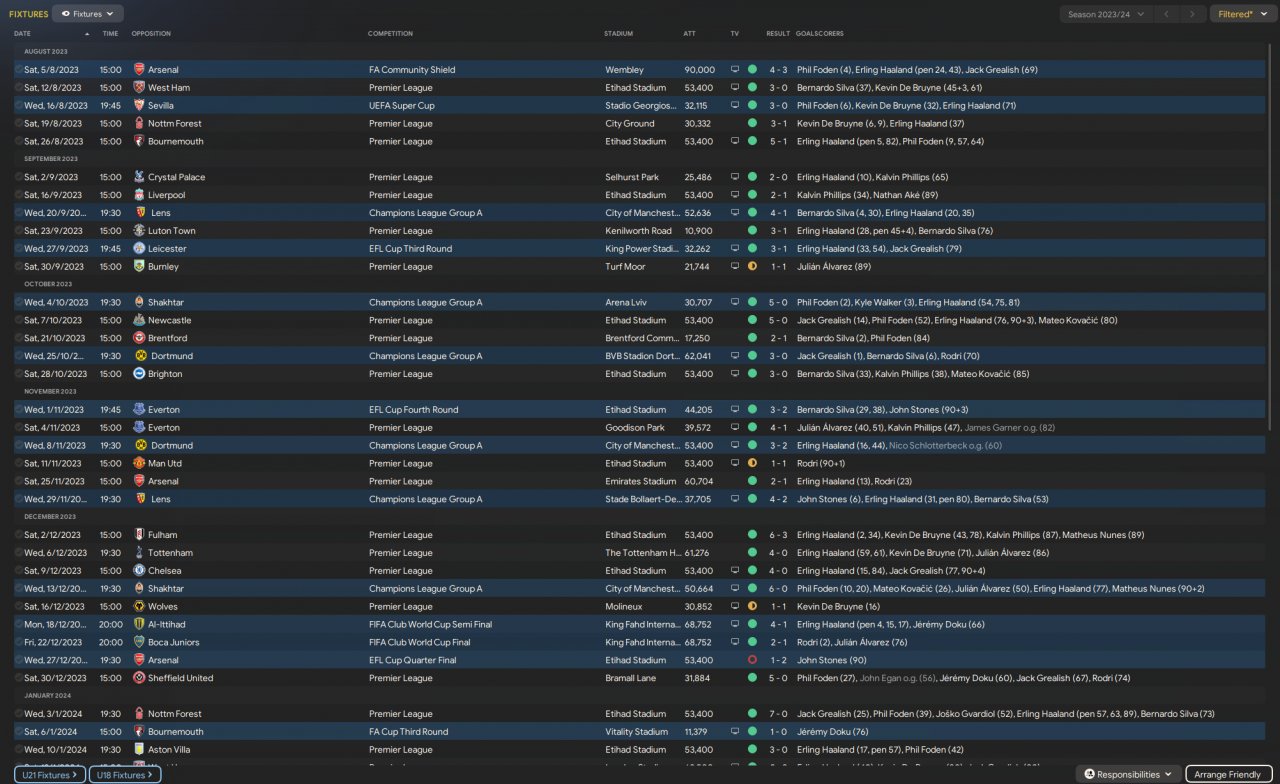1280x784 pixels.
Task: Sort by the Result column header
Action: click(x=778, y=34)
